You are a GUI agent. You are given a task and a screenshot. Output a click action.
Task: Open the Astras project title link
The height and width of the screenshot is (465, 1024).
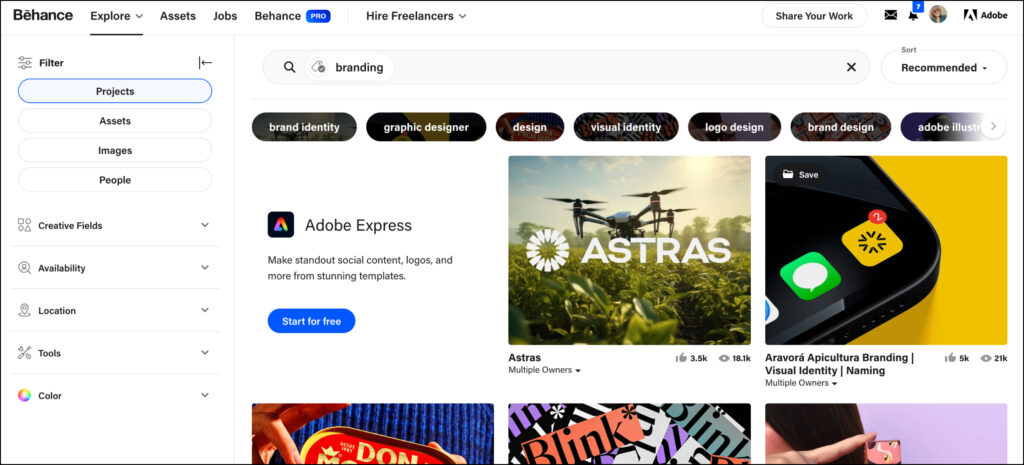(x=524, y=358)
